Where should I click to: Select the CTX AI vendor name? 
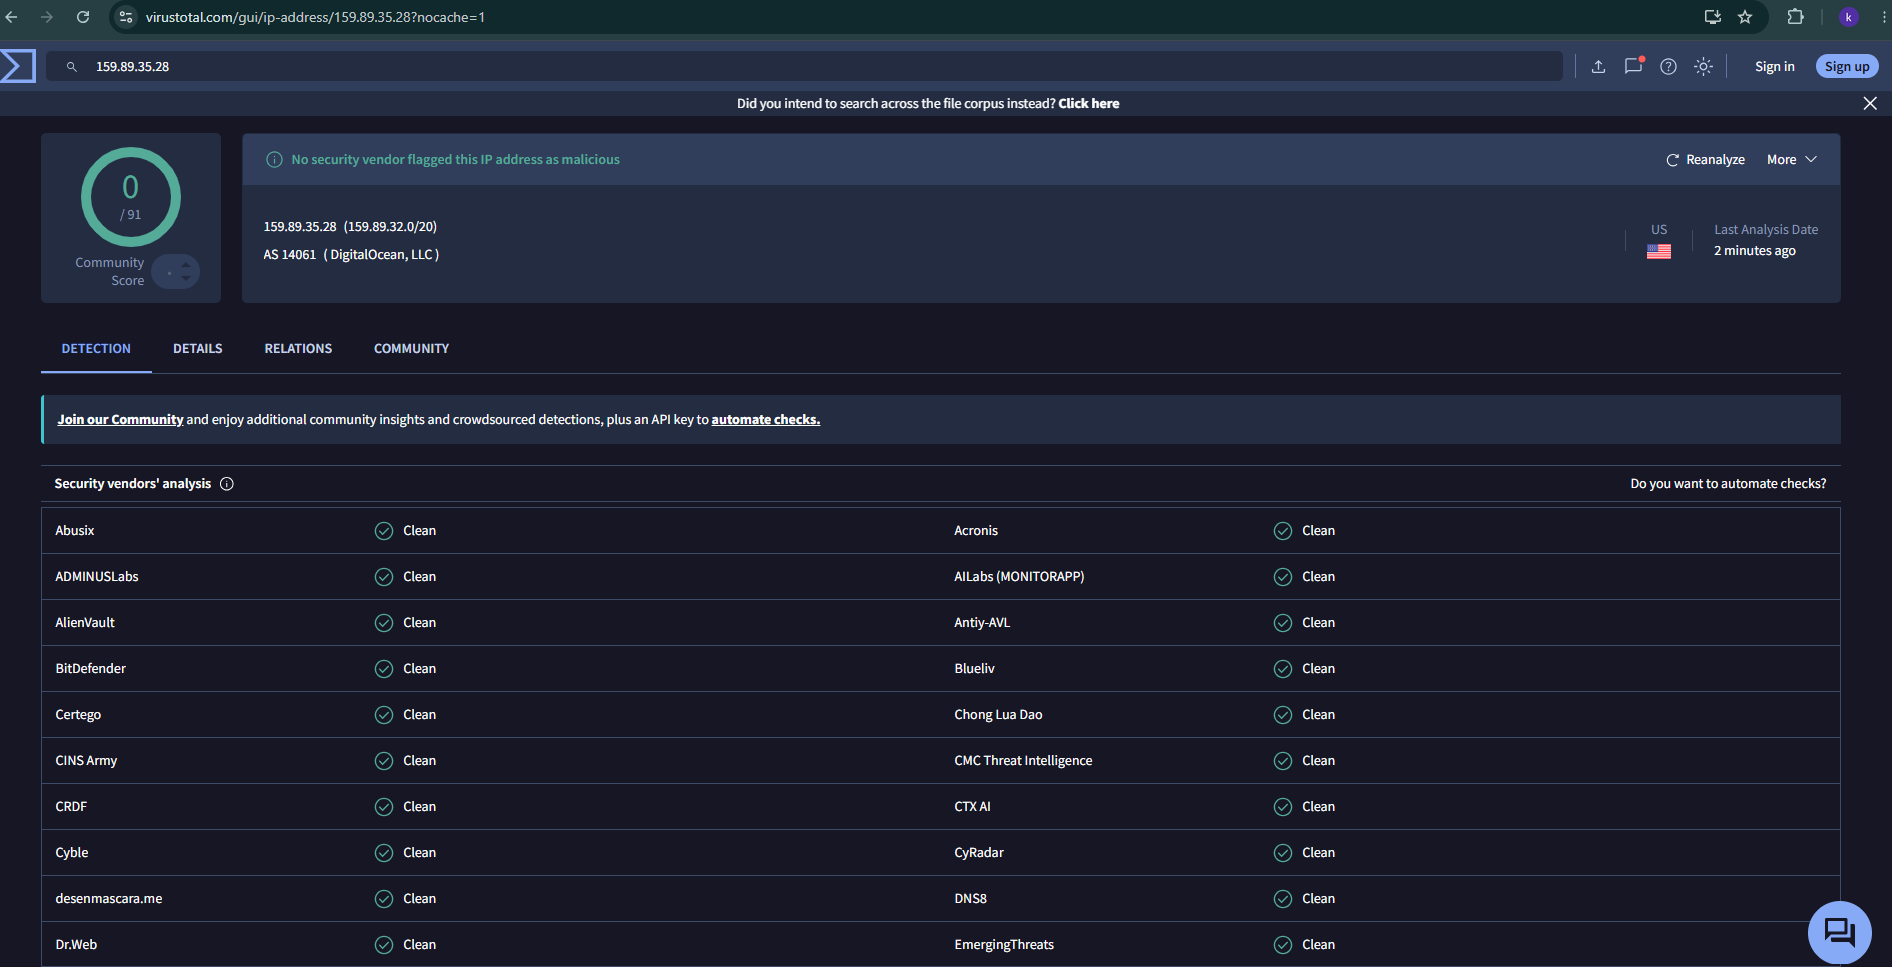point(972,807)
